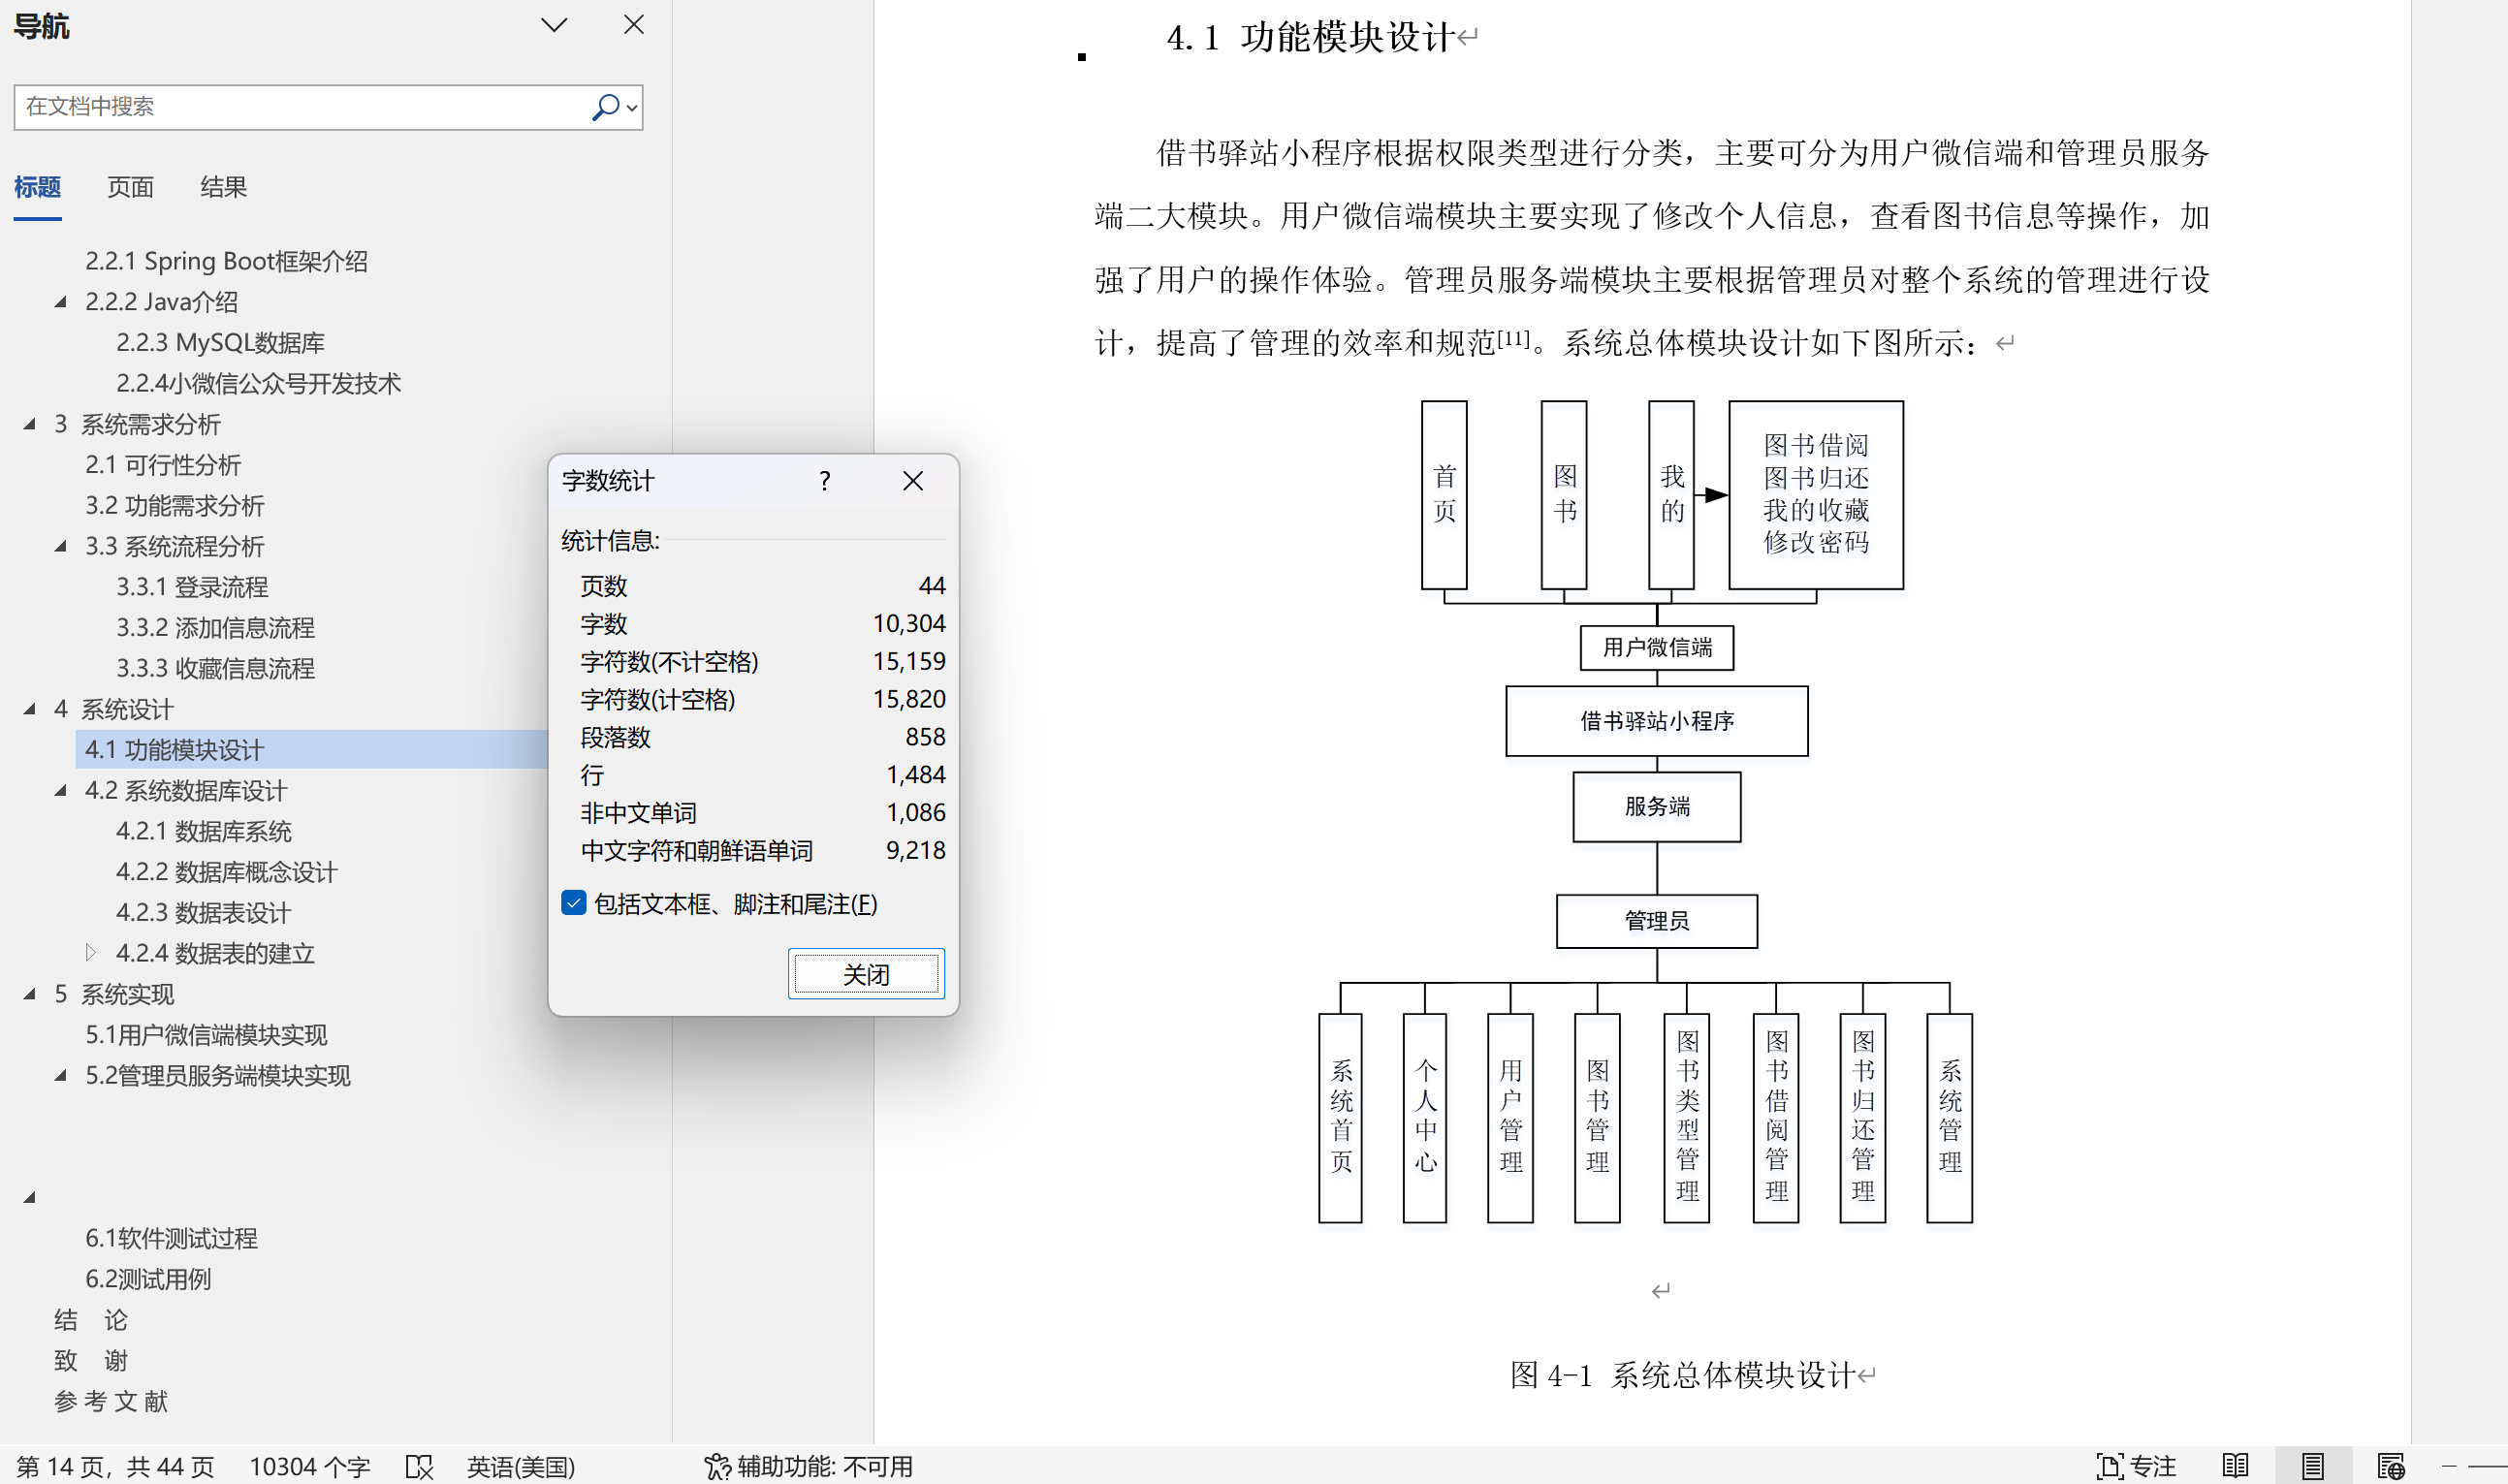
Task: Go to 3.3.1 登录流程 heading
Action: (192, 587)
